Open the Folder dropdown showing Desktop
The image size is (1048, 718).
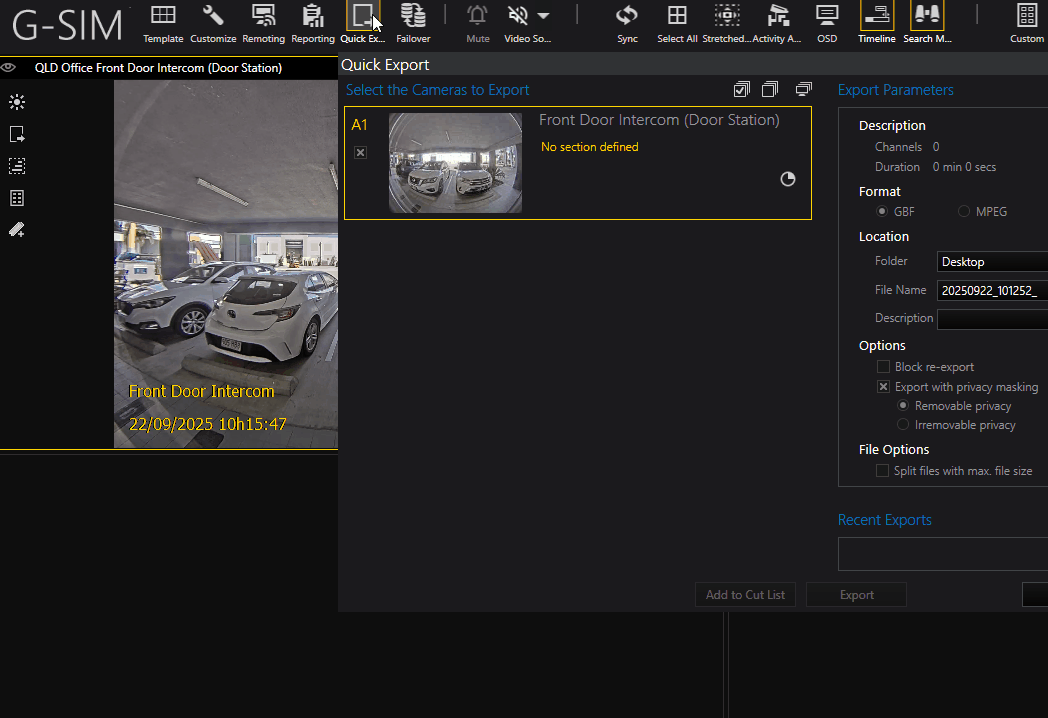(x=992, y=262)
